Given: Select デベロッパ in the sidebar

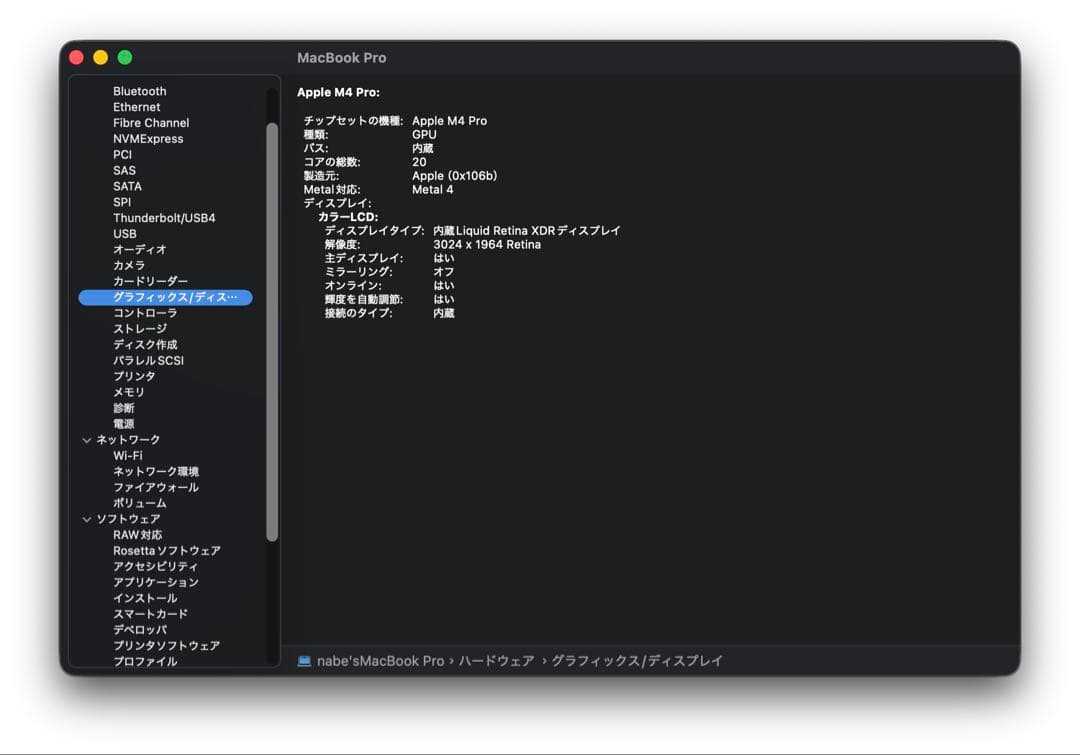Looking at the screenshot, I should pos(140,630).
